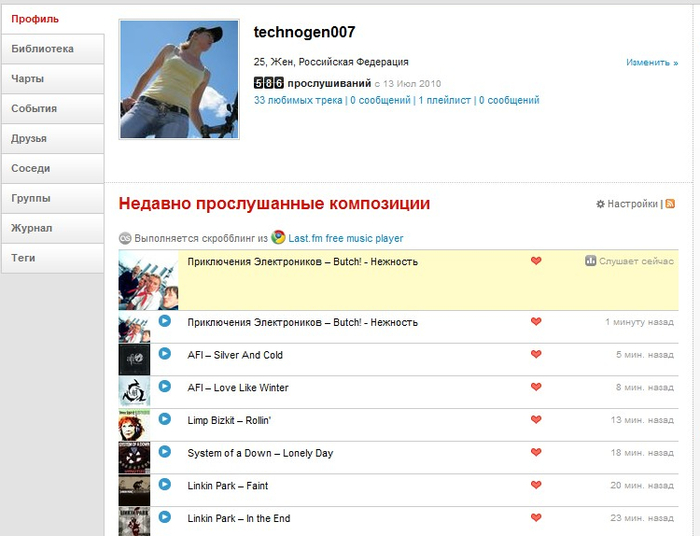Select the Соседи tab
This screenshot has height=536, width=700.
[x=53, y=169]
